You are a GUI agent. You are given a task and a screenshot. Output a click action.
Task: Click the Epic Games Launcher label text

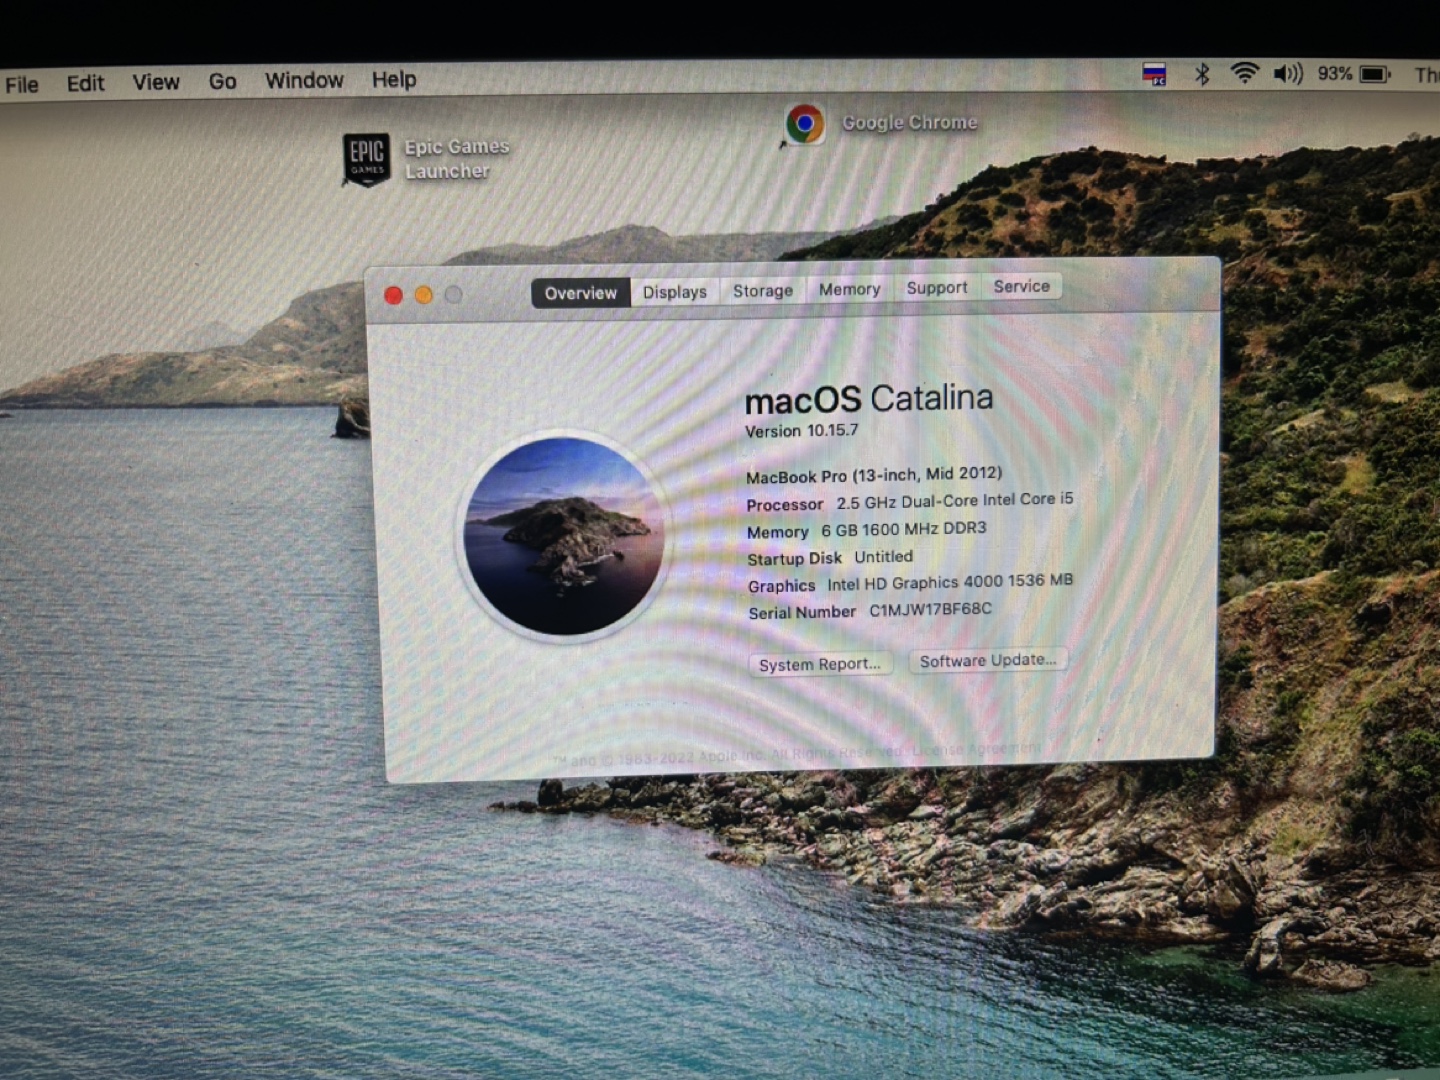click(x=457, y=159)
